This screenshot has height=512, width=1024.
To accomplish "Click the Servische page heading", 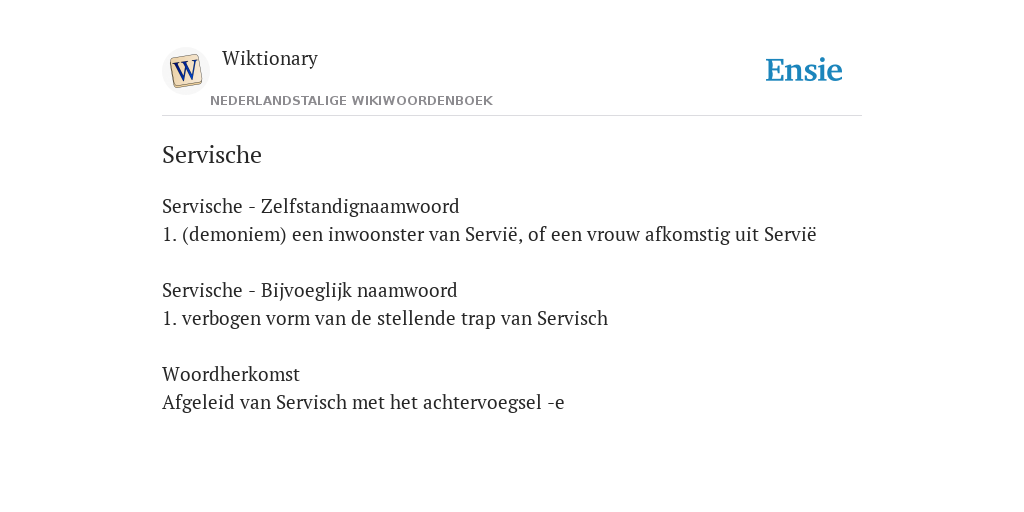I will point(212,155).
